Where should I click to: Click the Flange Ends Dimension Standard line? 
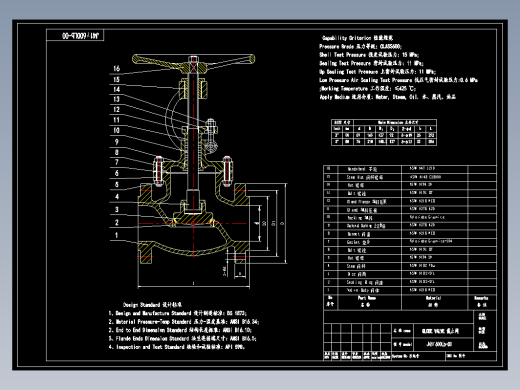click(x=182, y=339)
